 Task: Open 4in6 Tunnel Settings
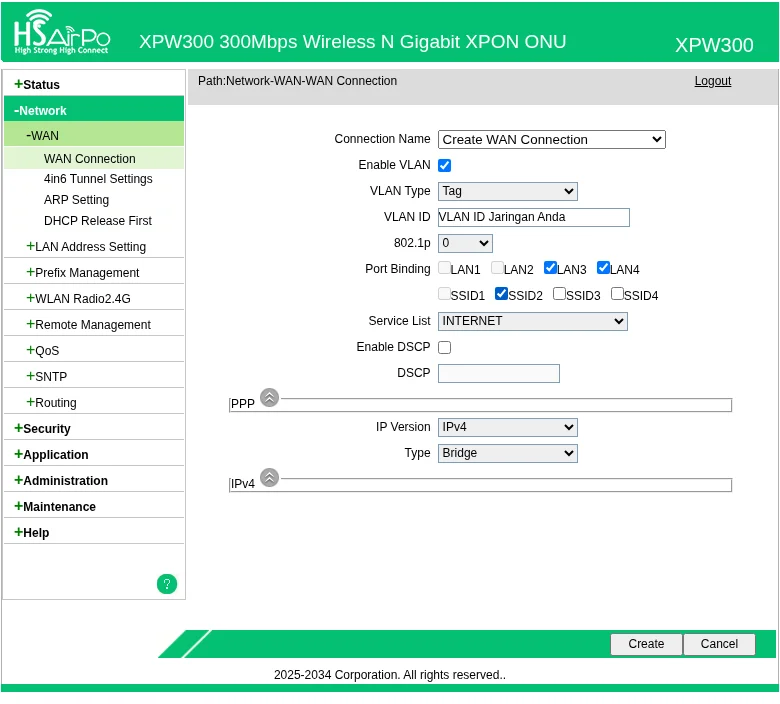[x=98, y=179]
